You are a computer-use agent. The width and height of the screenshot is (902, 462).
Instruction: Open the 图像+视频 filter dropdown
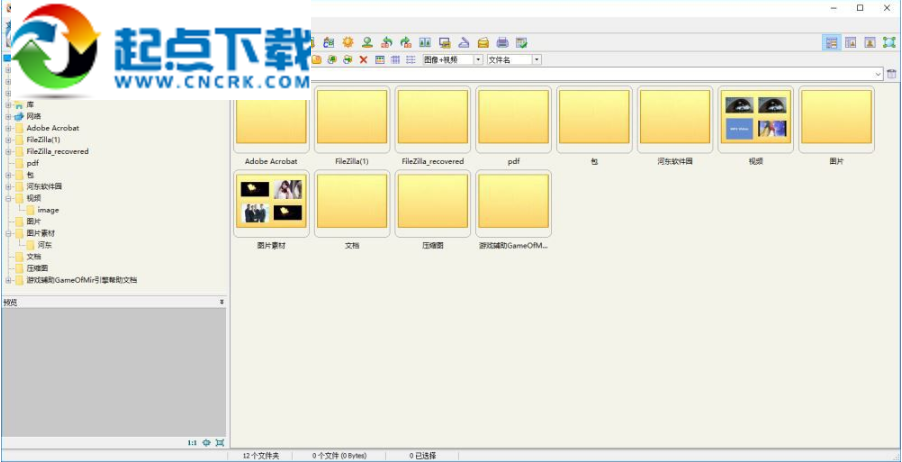click(478, 60)
